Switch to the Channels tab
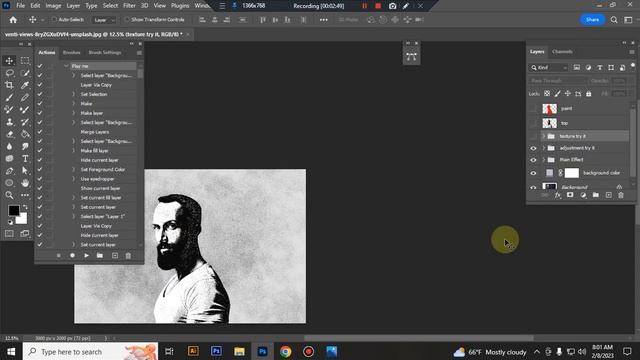This screenshot has width=640, height=360. pos(562,52)
